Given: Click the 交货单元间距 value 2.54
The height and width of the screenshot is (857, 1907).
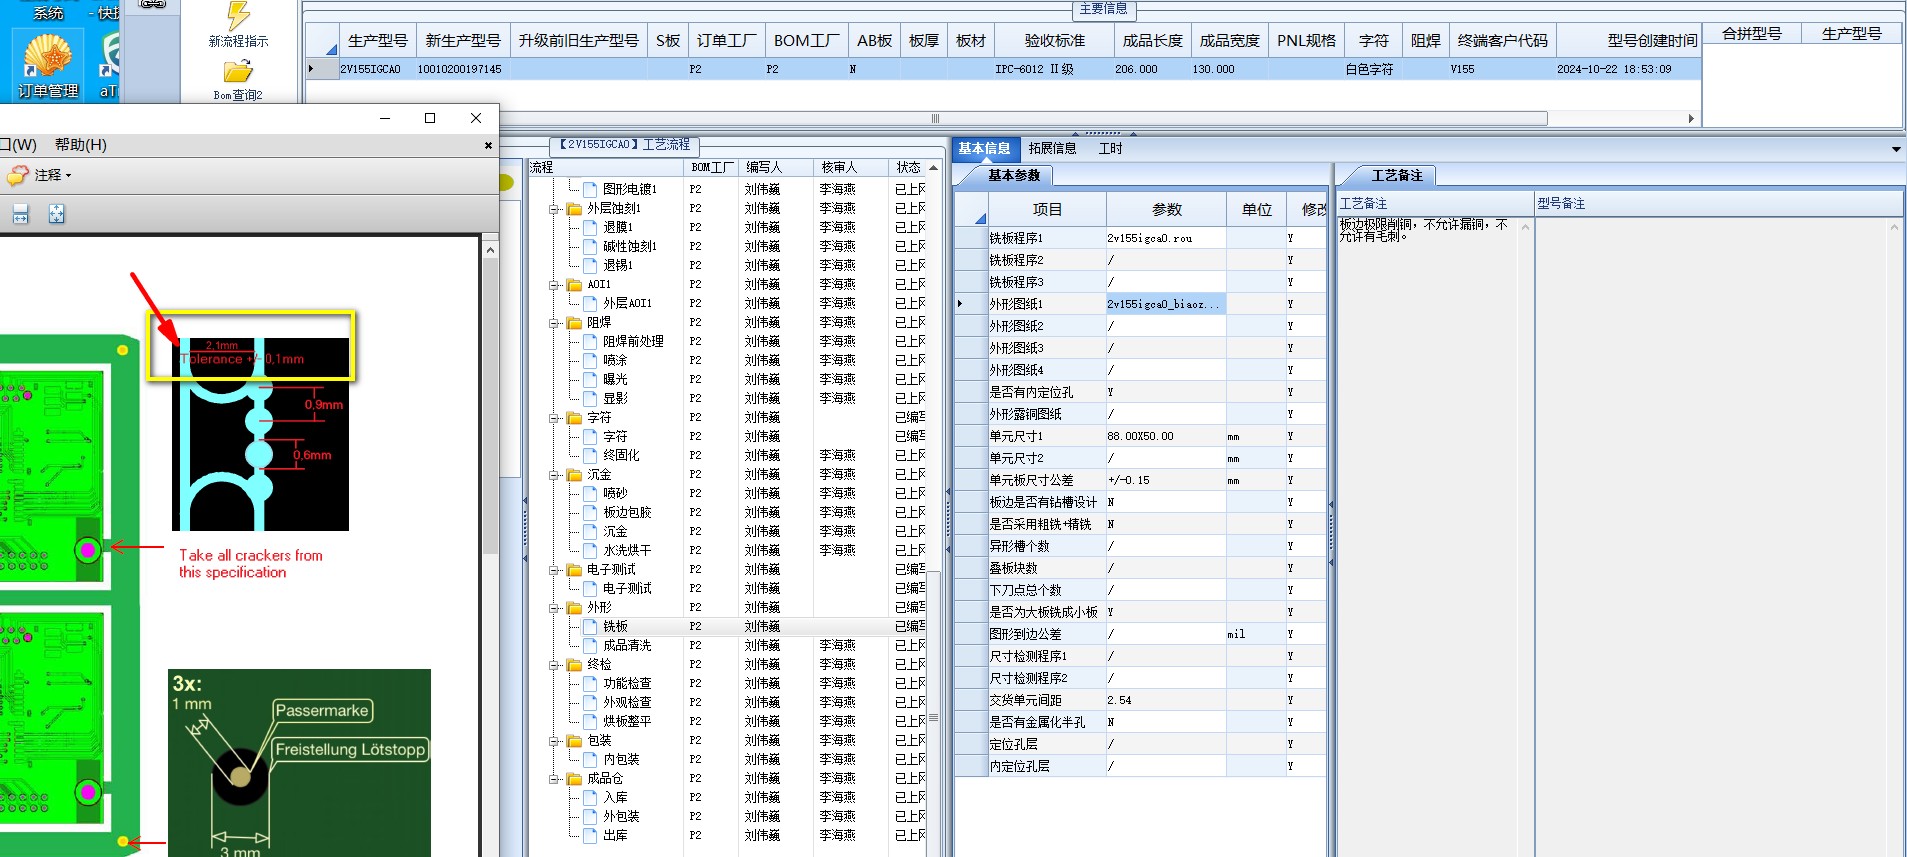Looking at the screenshot, I should [1166, 701].
